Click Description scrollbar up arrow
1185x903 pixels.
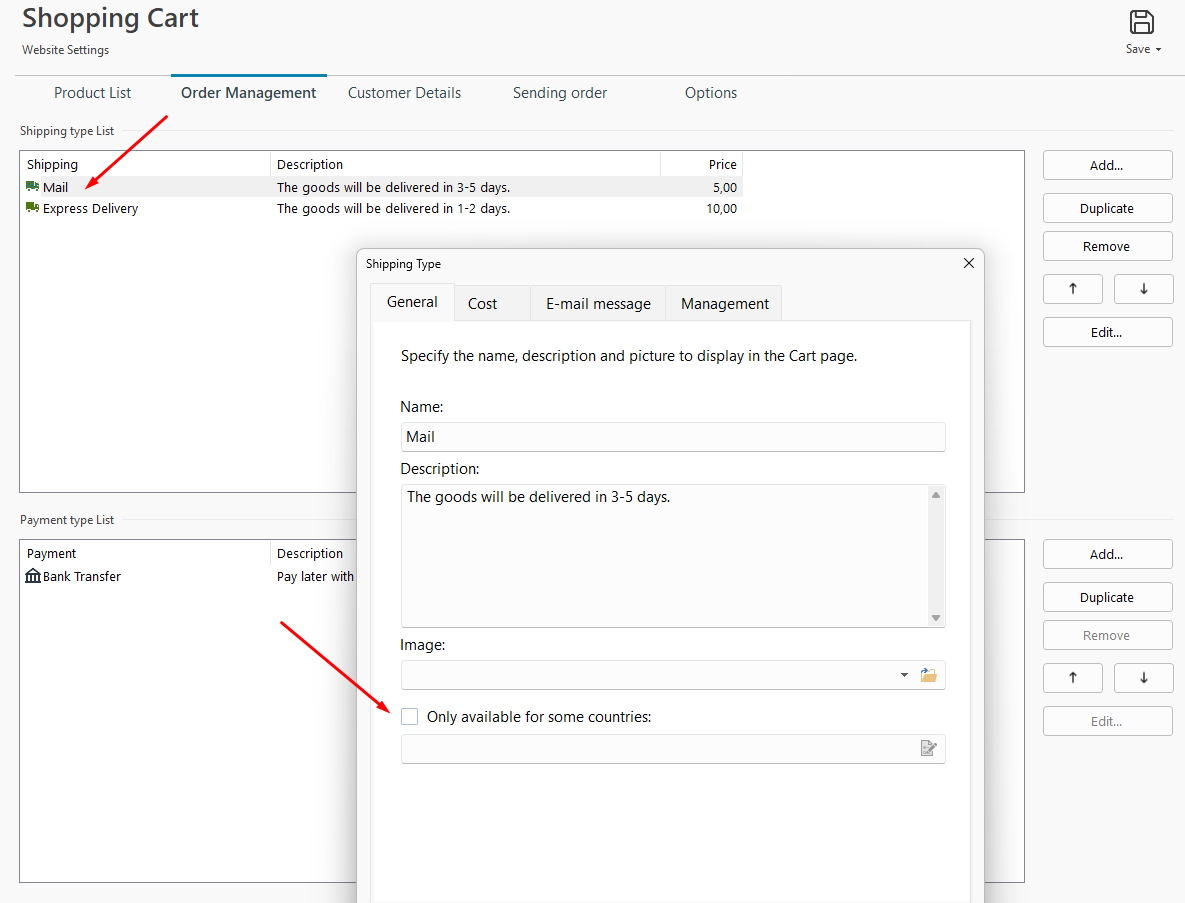tap(936, 495)
